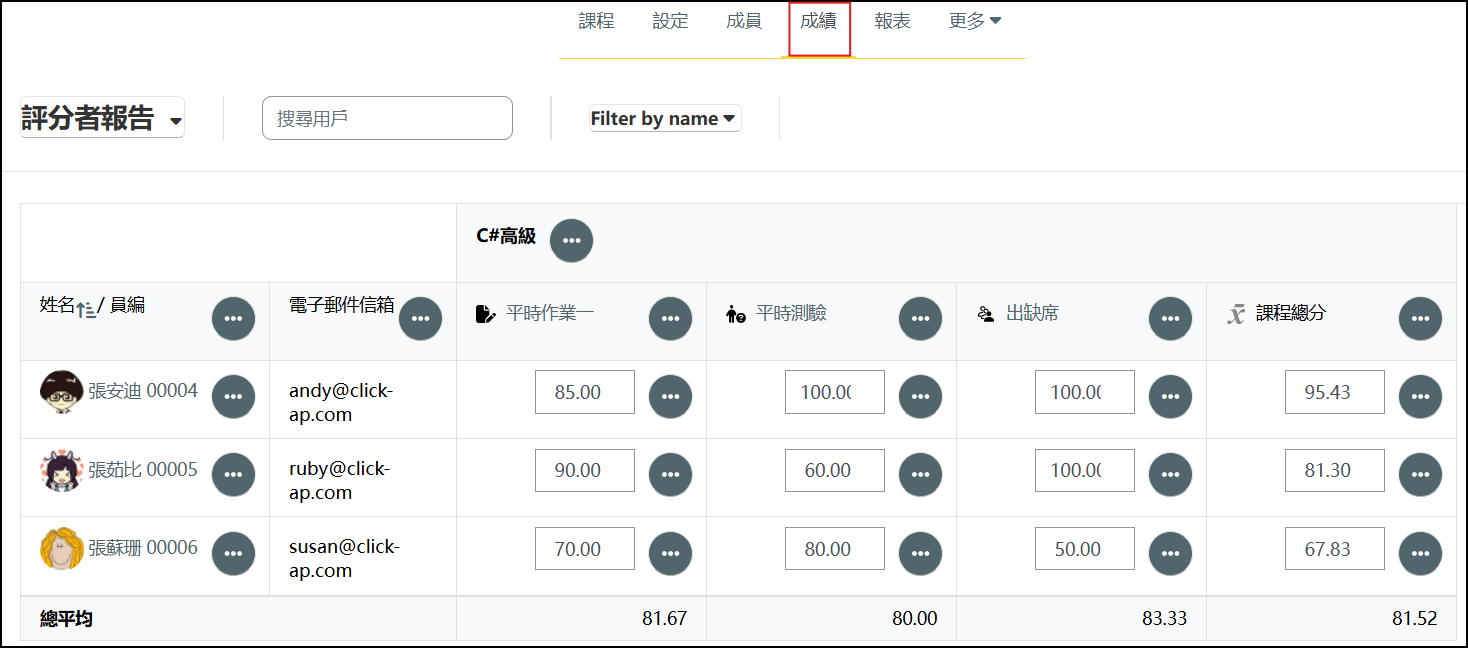Open 張安迪 00004 student link
The height and width of the screenshot is (648, 1468).
[143, 391]
